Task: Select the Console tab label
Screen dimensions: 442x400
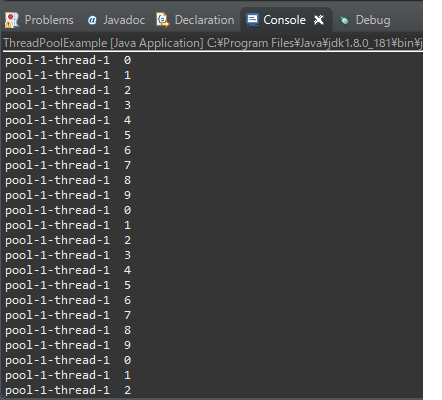Action: (x=284, y=20)
